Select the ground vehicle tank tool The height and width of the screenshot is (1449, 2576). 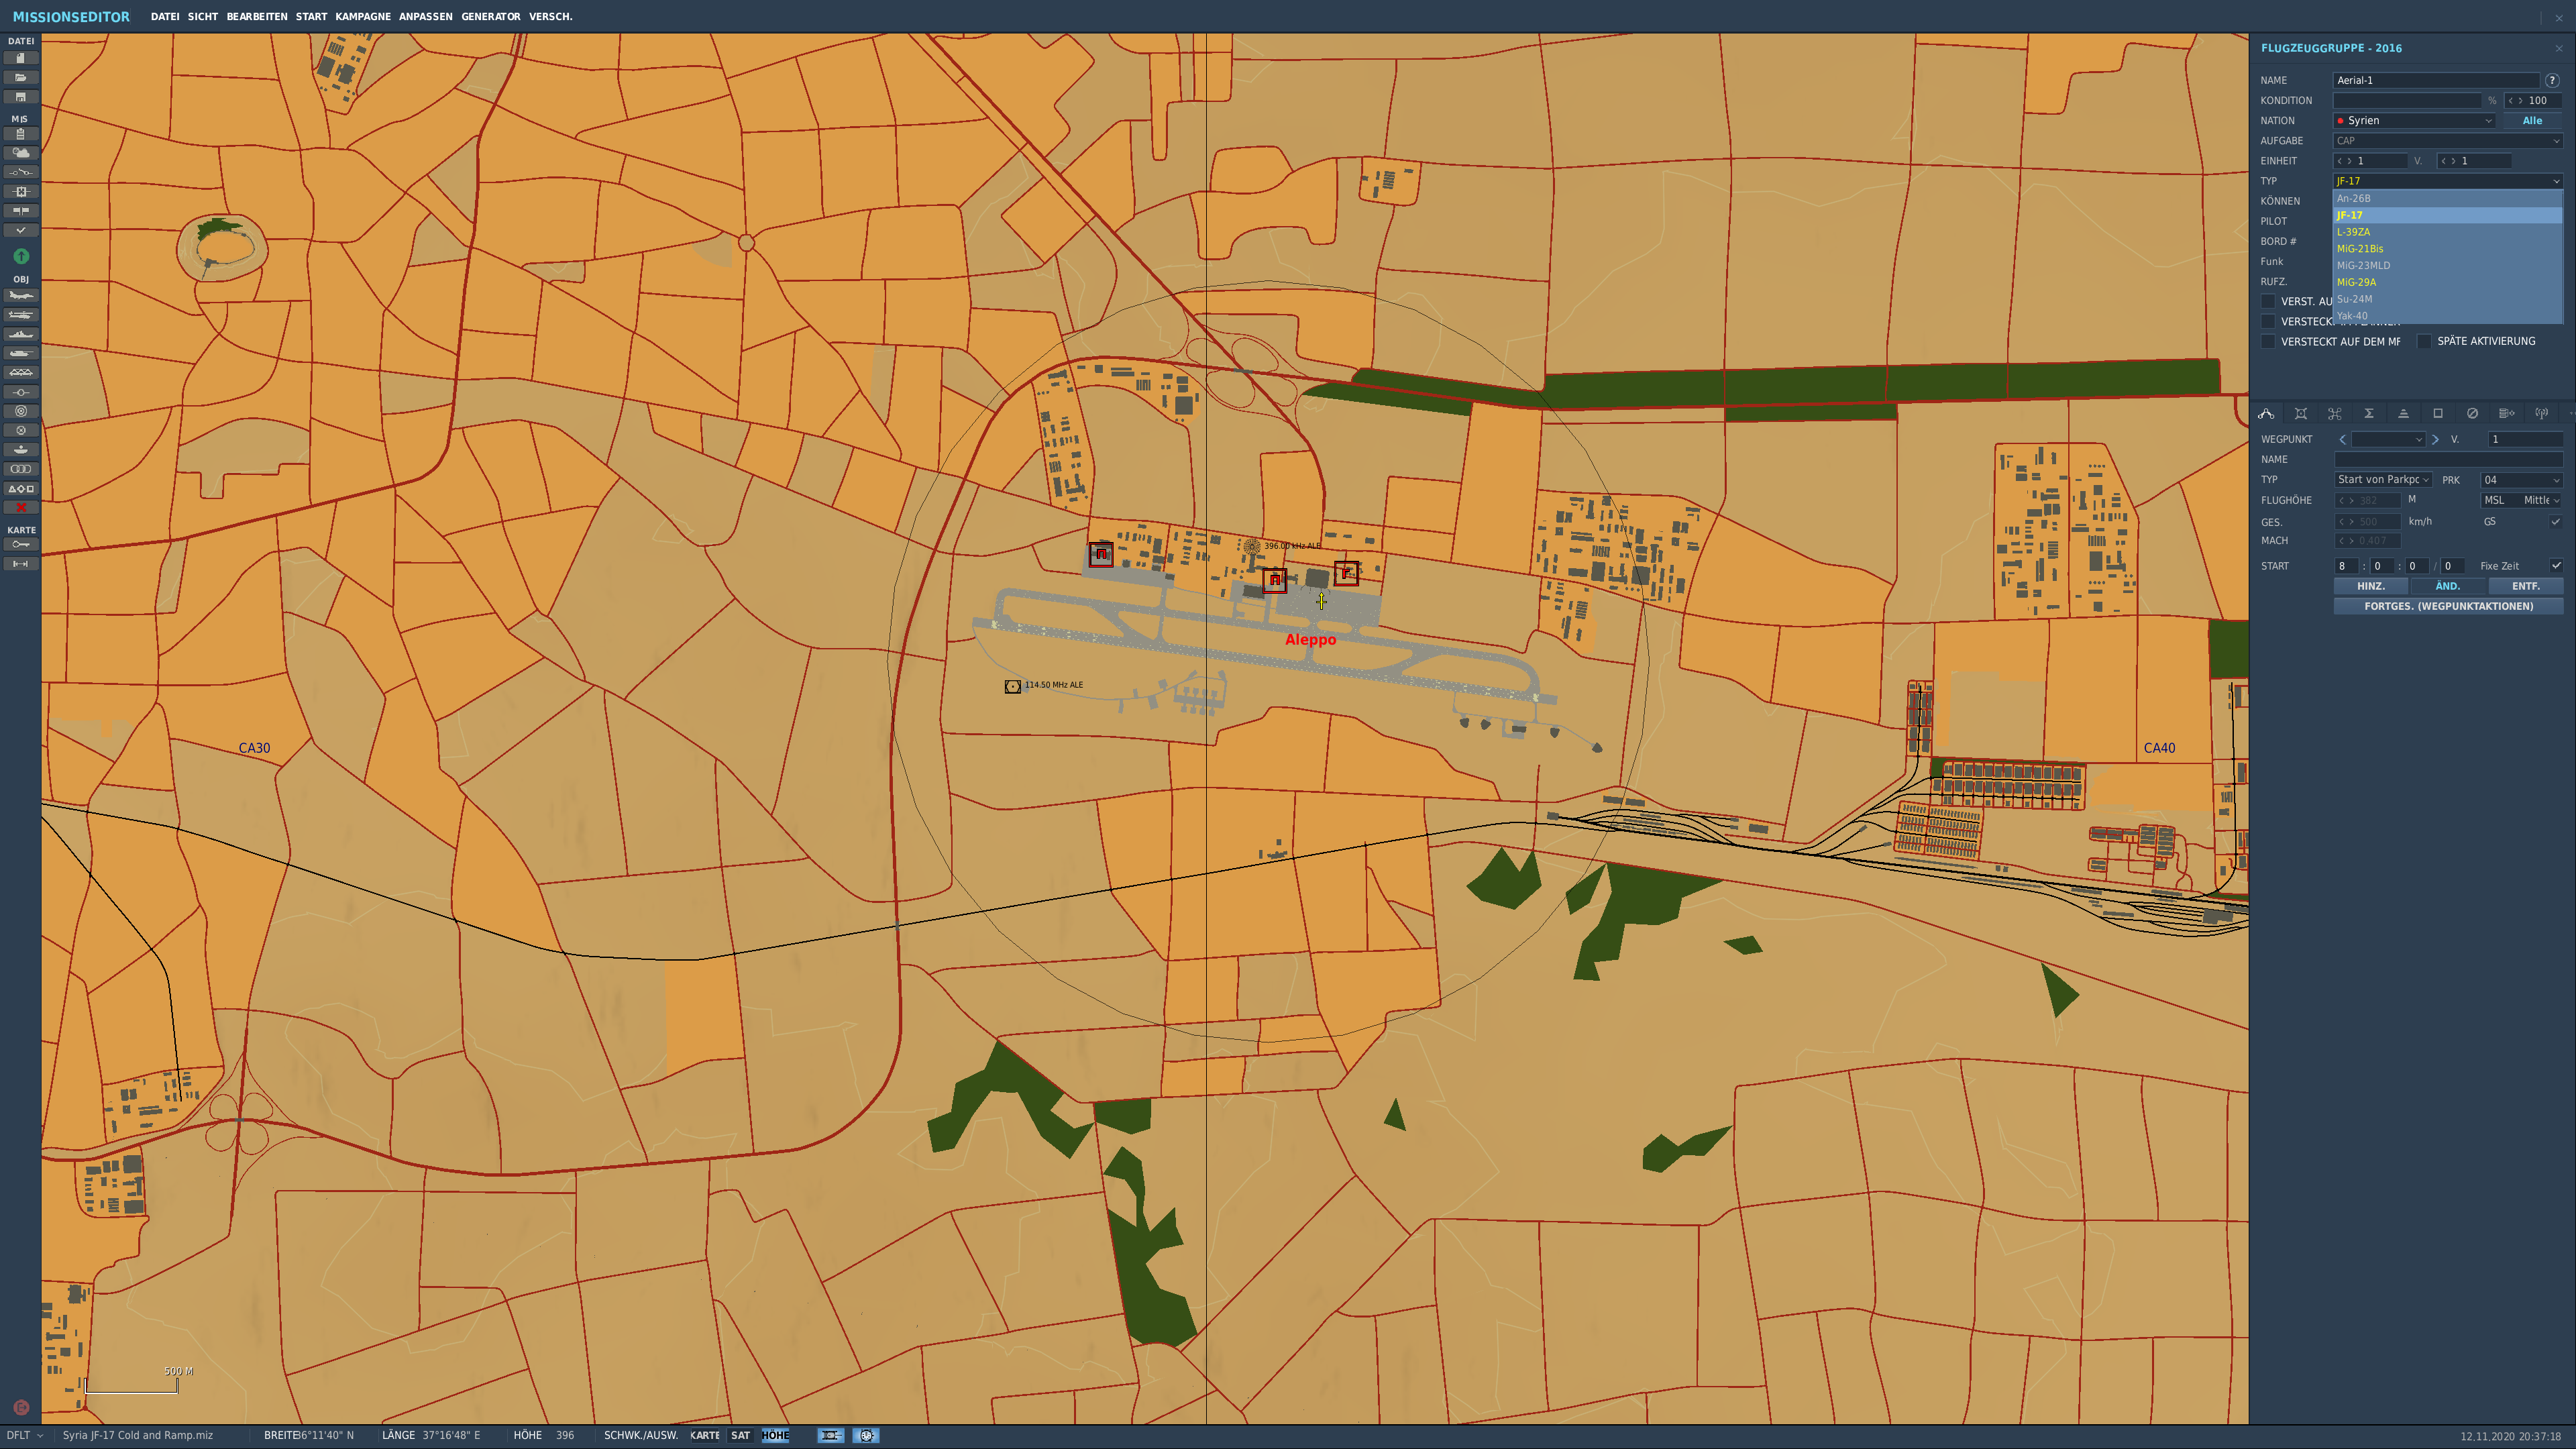click(x=20, y=353)
